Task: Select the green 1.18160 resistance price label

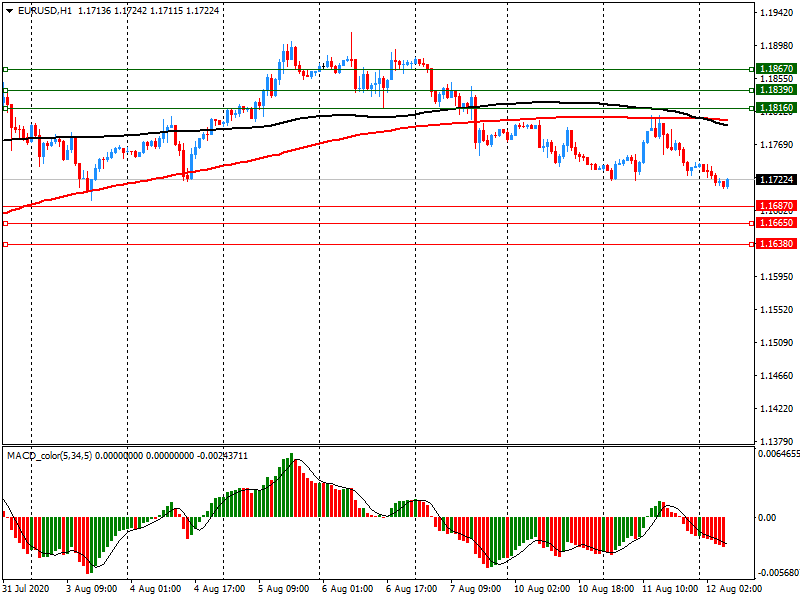Action: coord(777,108)
